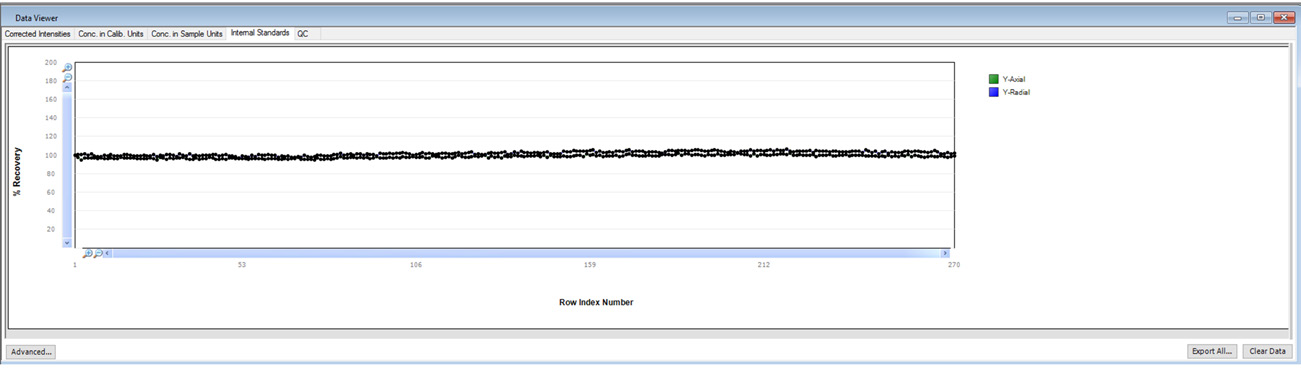Click the green Y-Axial legend swatch
Viewport: 1301px width, 369px height.
993,79
